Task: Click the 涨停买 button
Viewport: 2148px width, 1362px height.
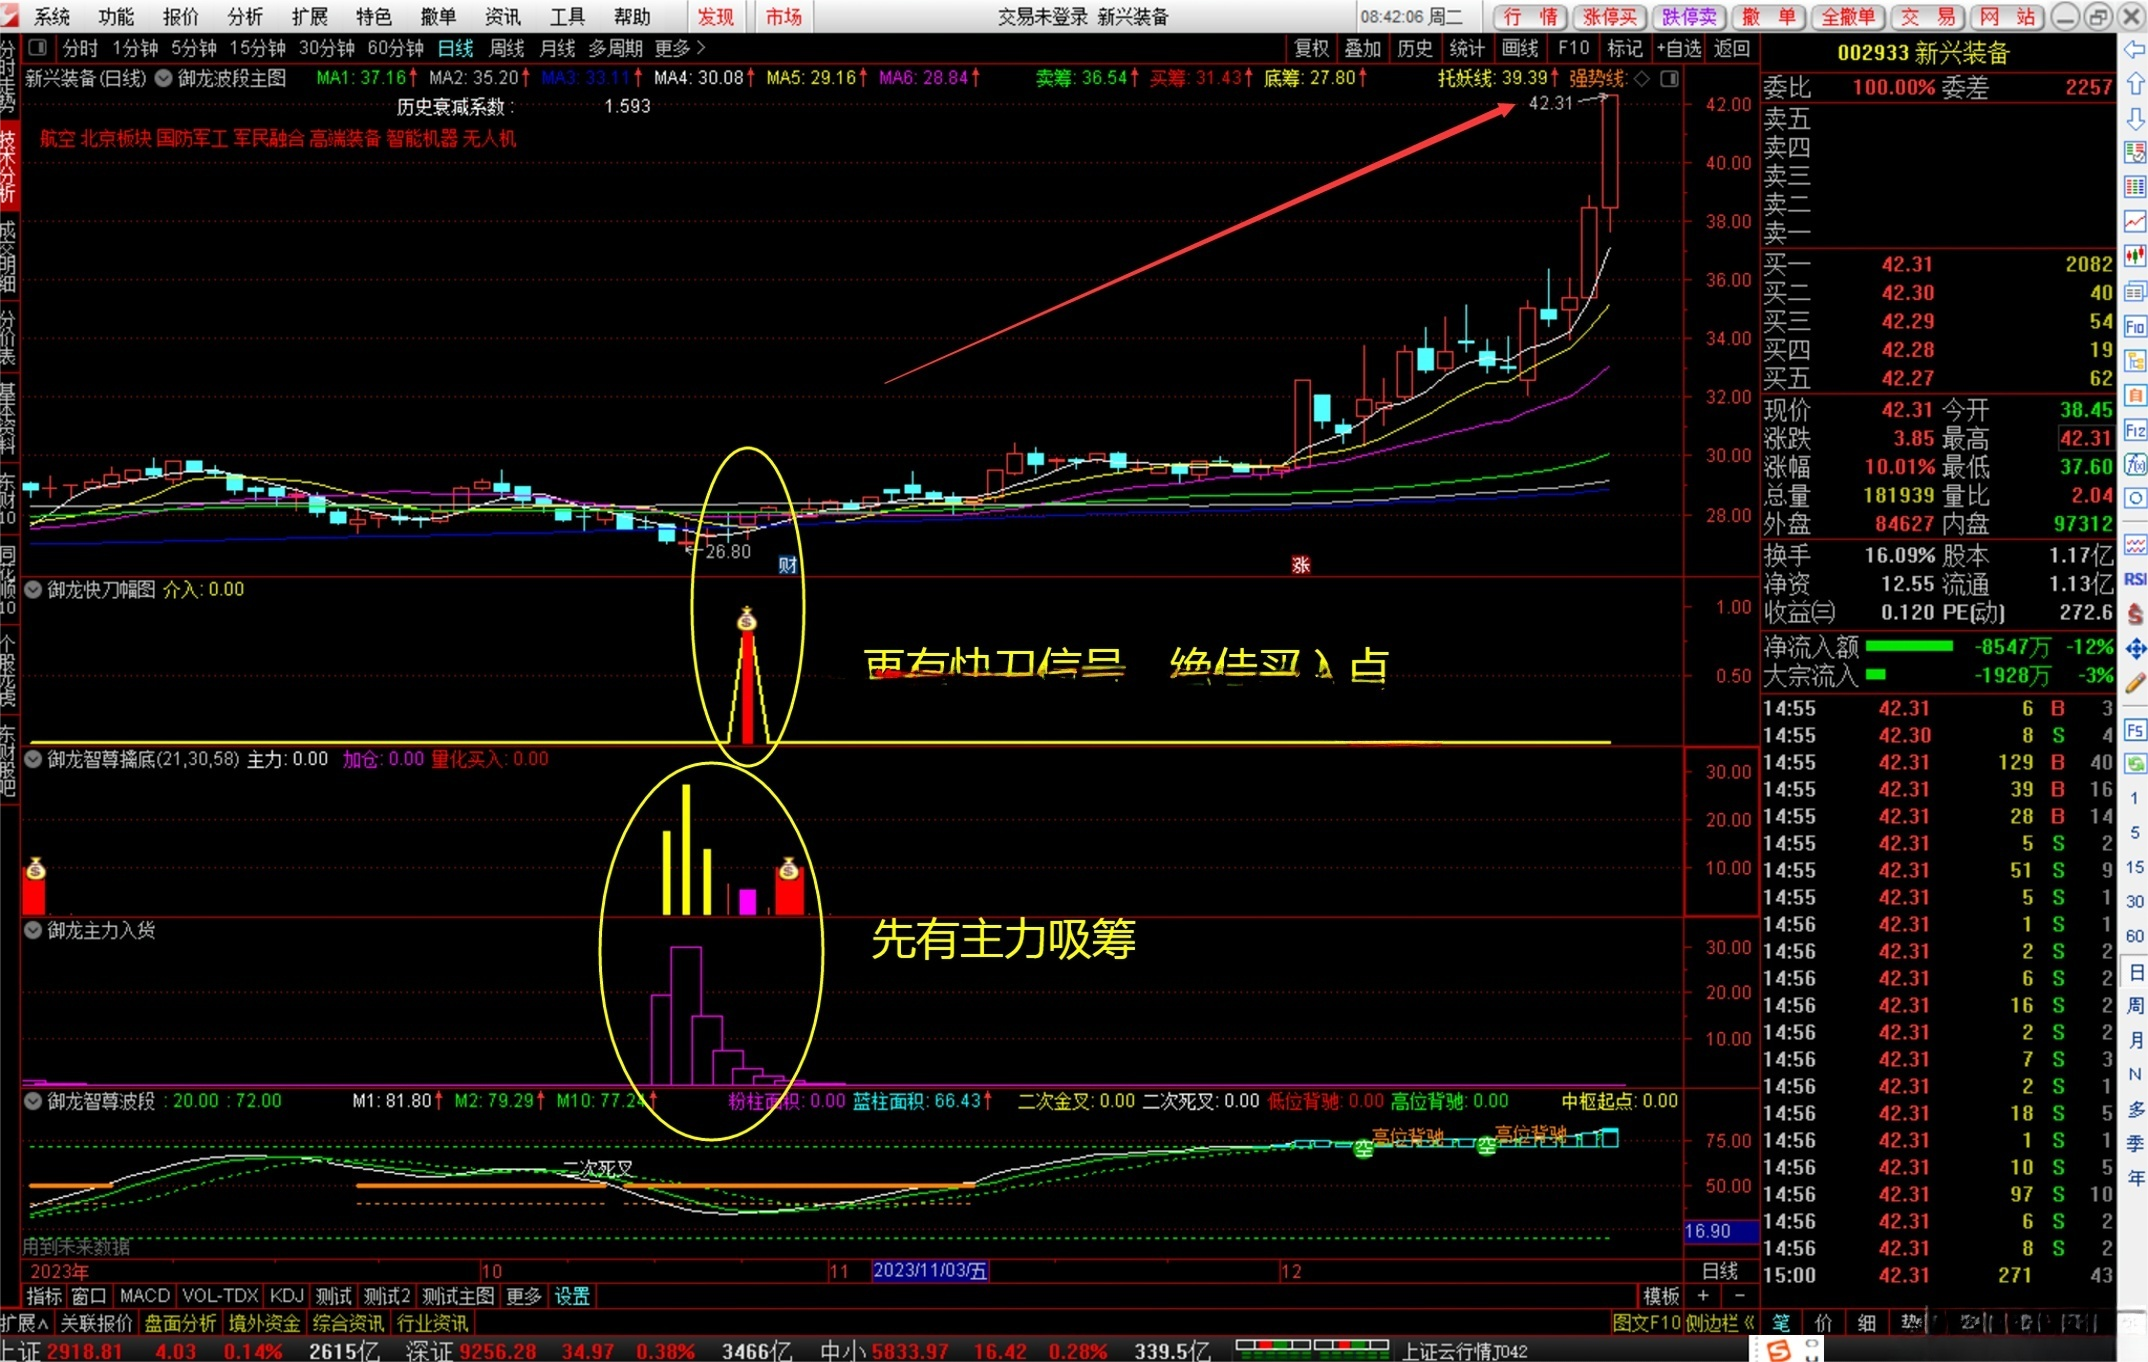Action: coord(1609,16)
